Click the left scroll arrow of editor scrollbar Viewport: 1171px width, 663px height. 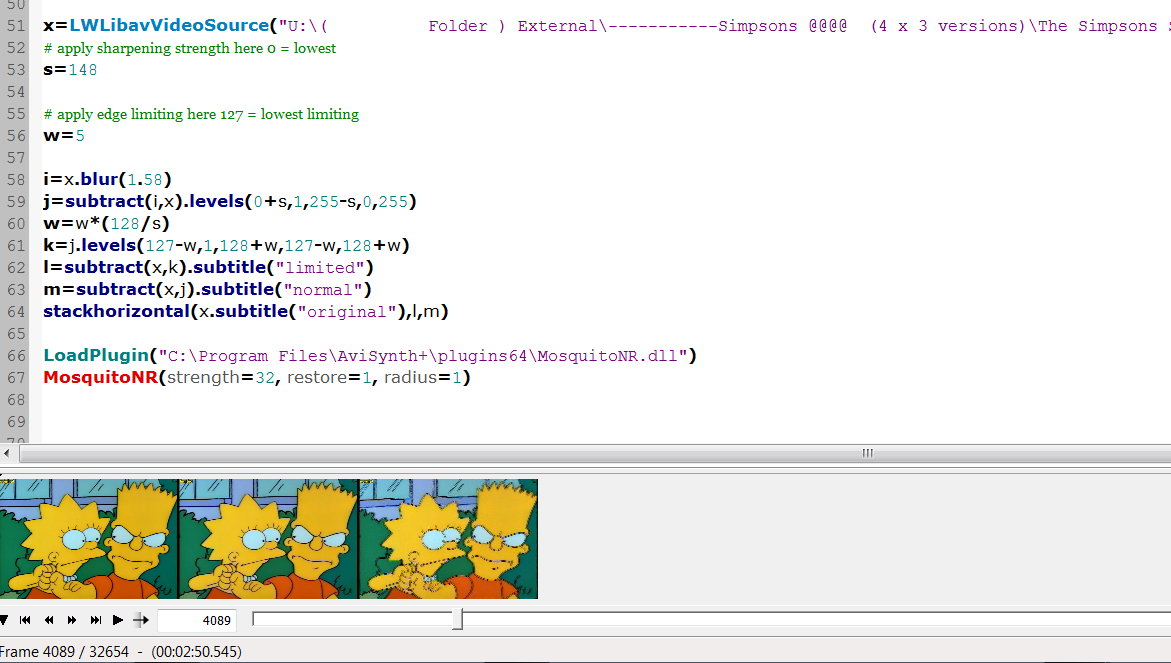click(7, 453)
